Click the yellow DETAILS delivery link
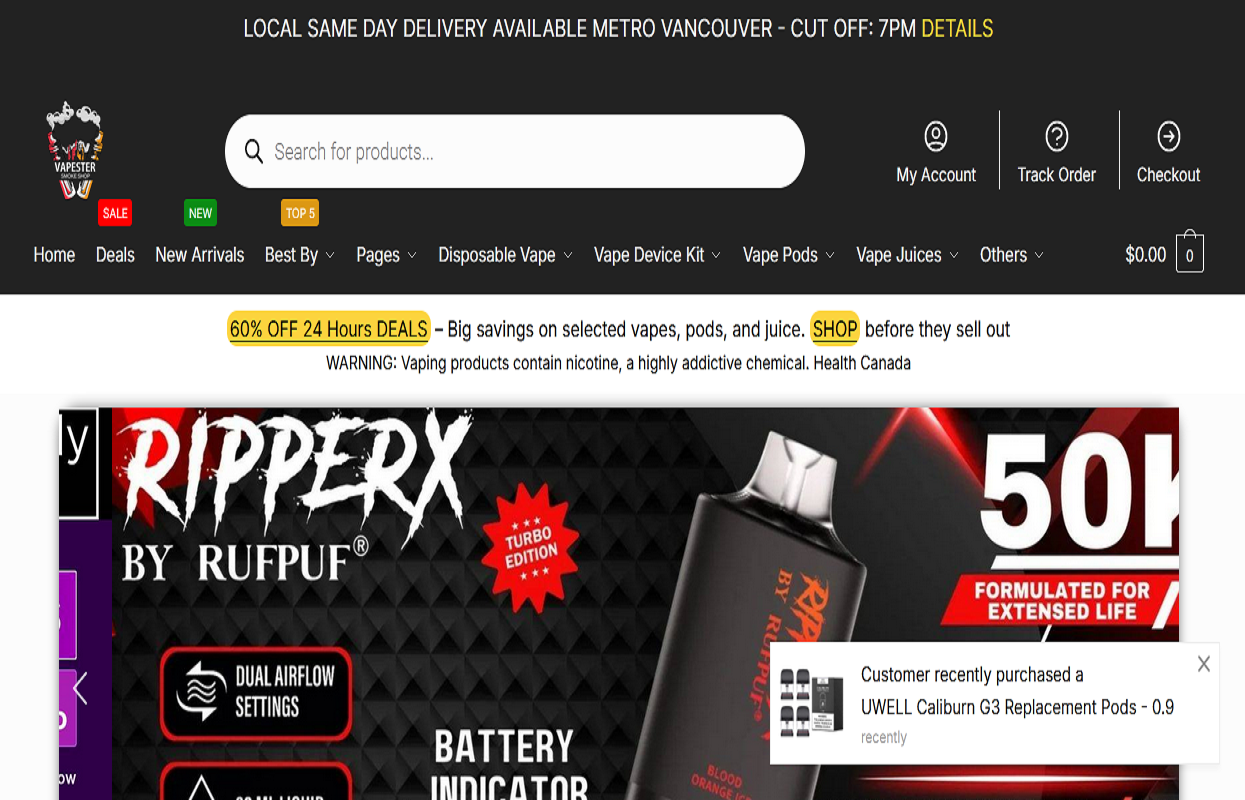This screenshot has width=1245, height=800. (957, 28)
